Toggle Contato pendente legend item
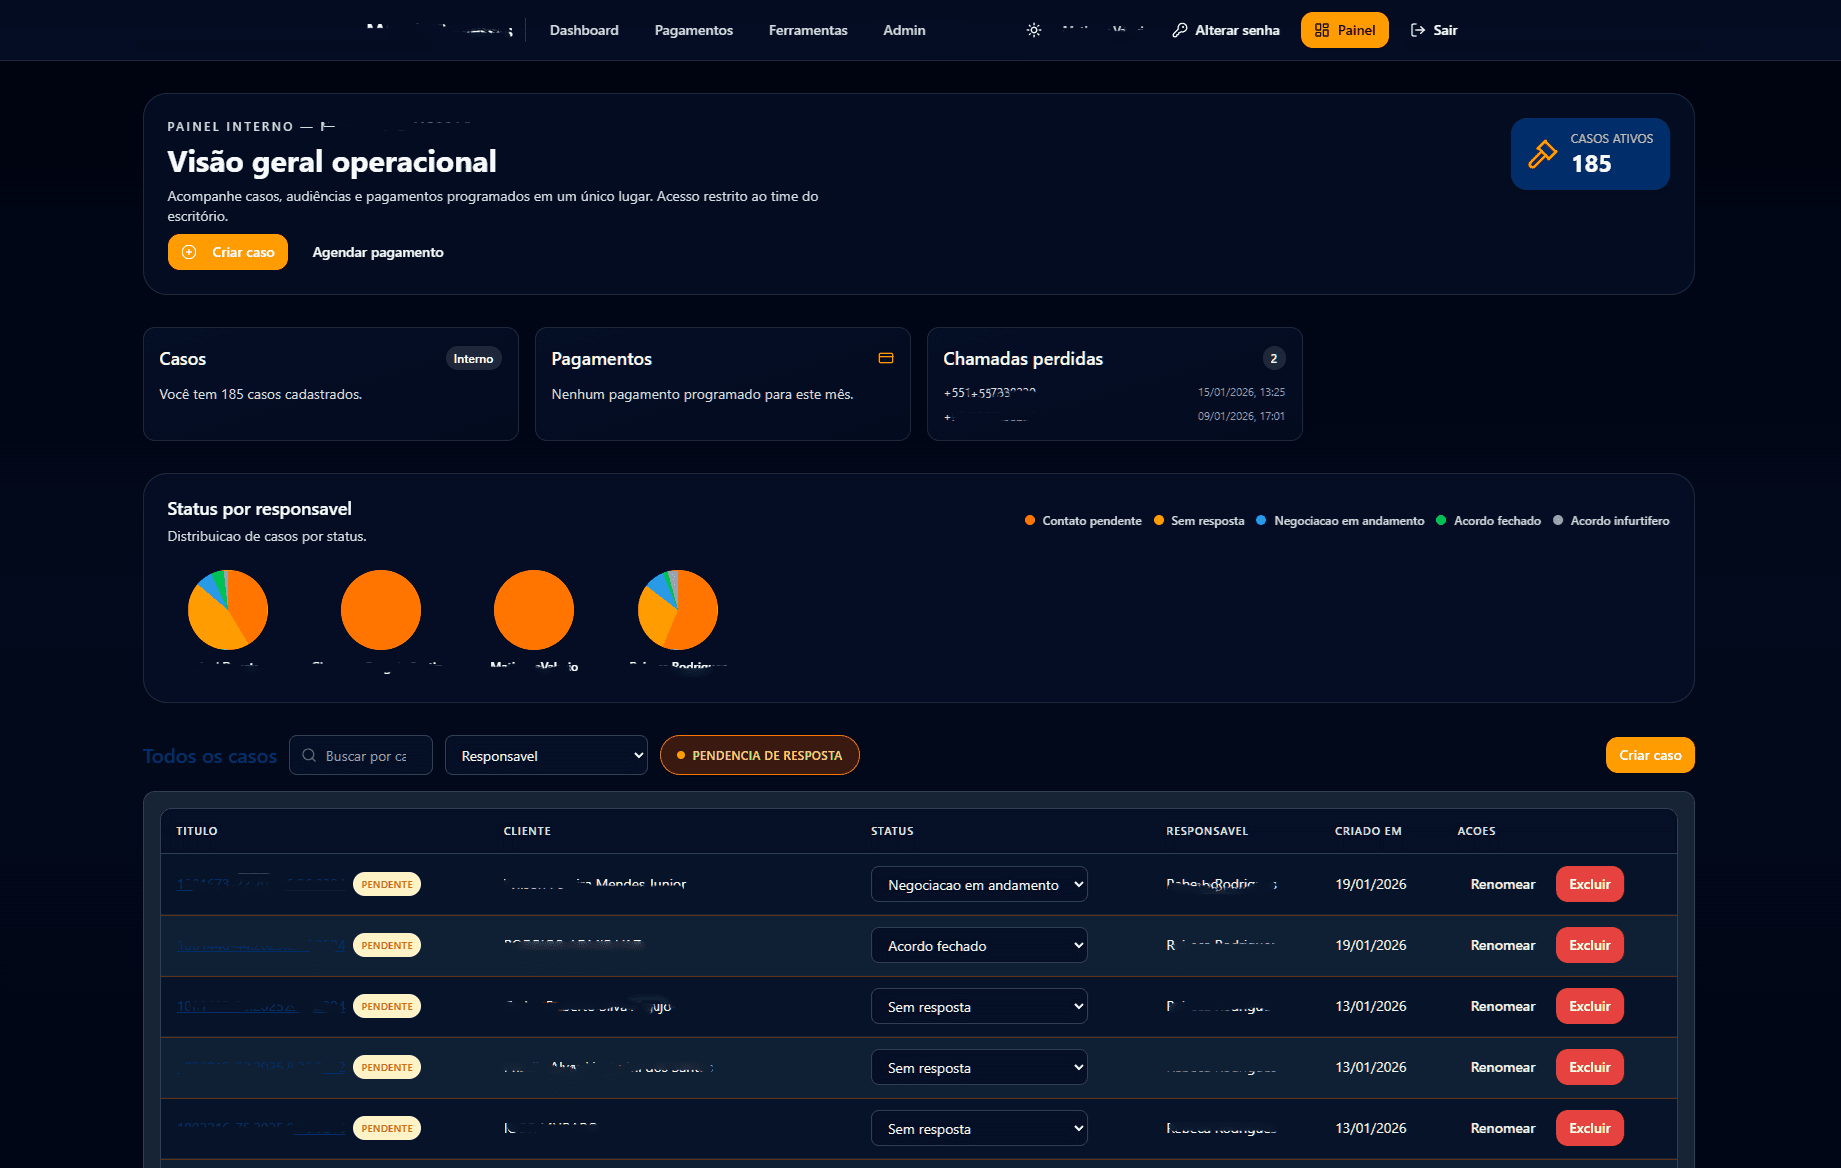 click(x=1083, y=521)
